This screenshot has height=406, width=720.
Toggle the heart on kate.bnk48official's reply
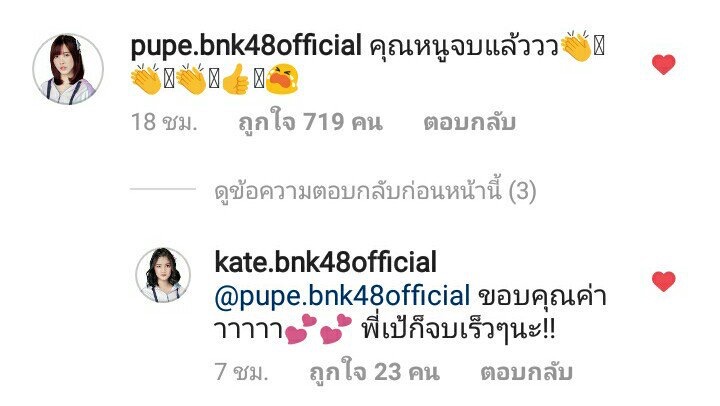click(x=664, y=281)
